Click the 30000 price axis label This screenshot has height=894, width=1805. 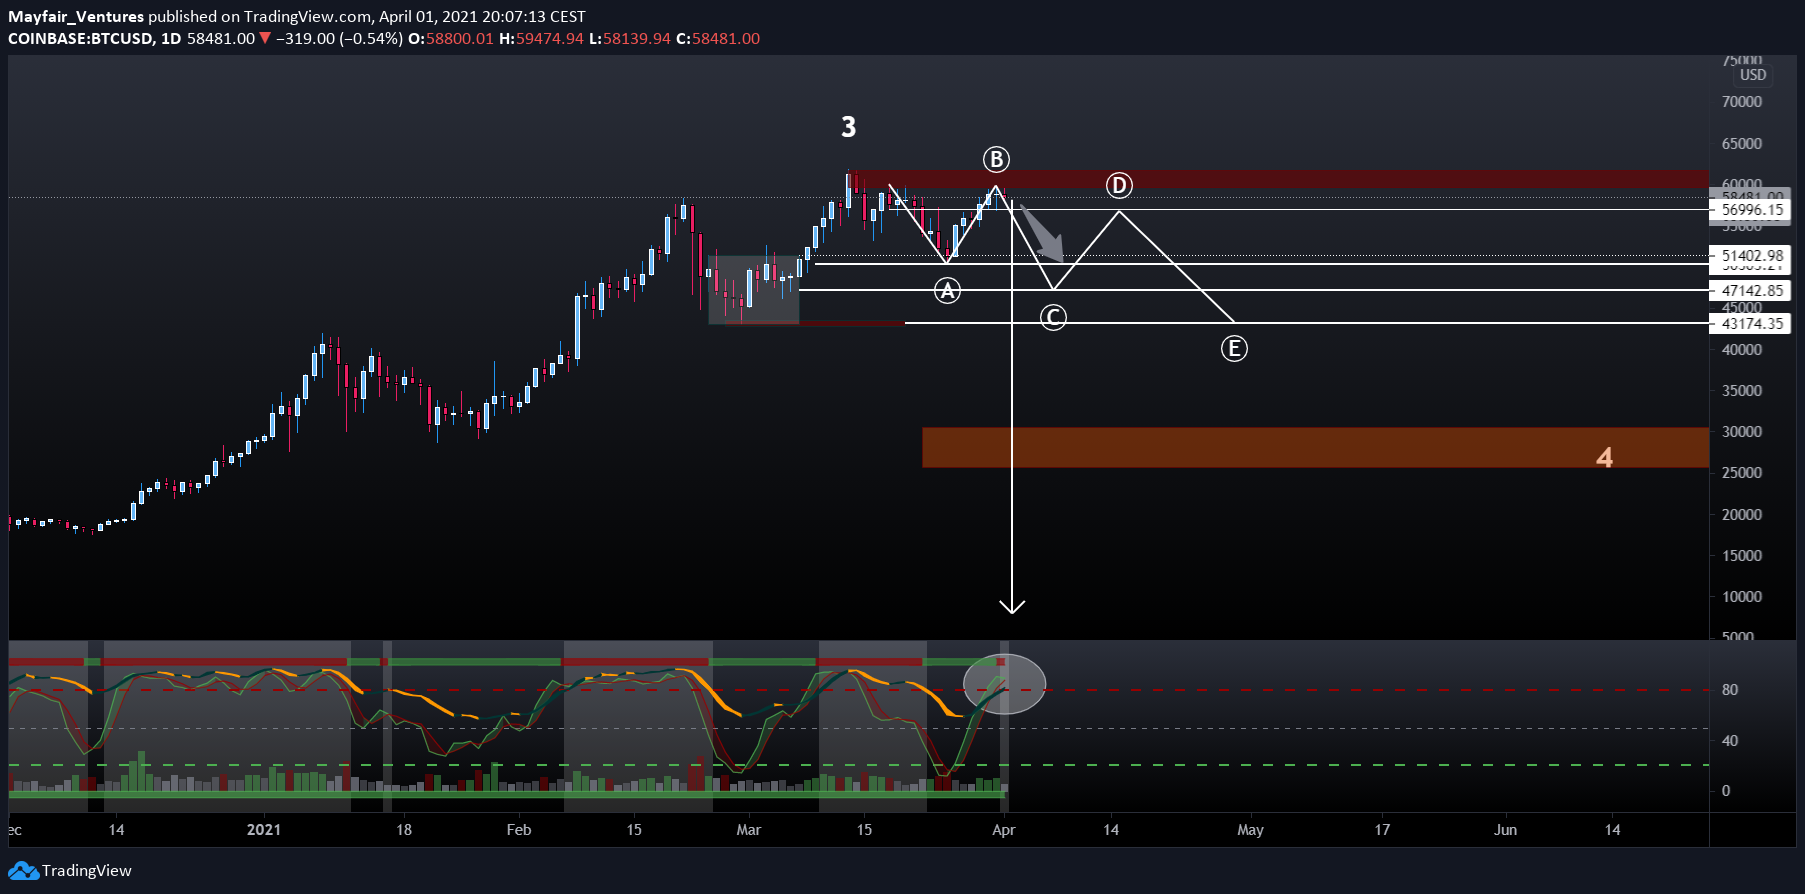[1742, 432]
